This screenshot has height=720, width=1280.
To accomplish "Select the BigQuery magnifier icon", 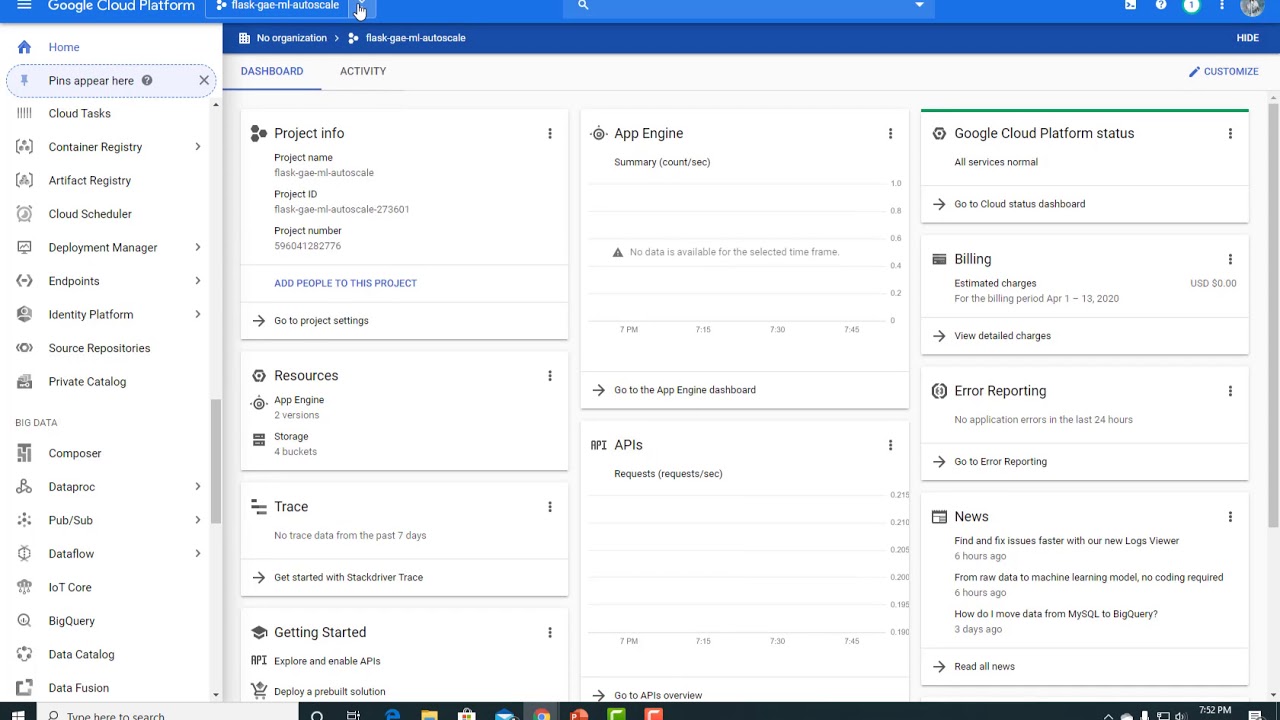I will pos(24,621).
